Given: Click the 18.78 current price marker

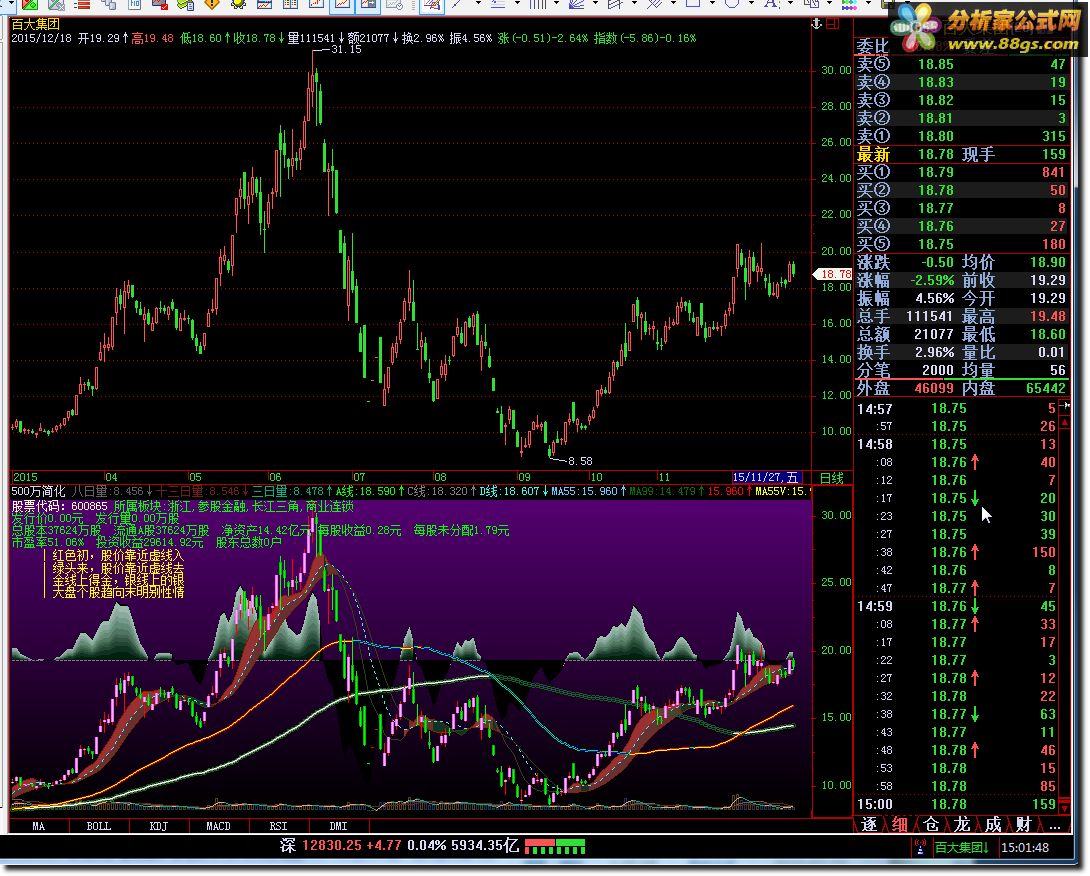Looking at the screenshot, I should (833, 275).
